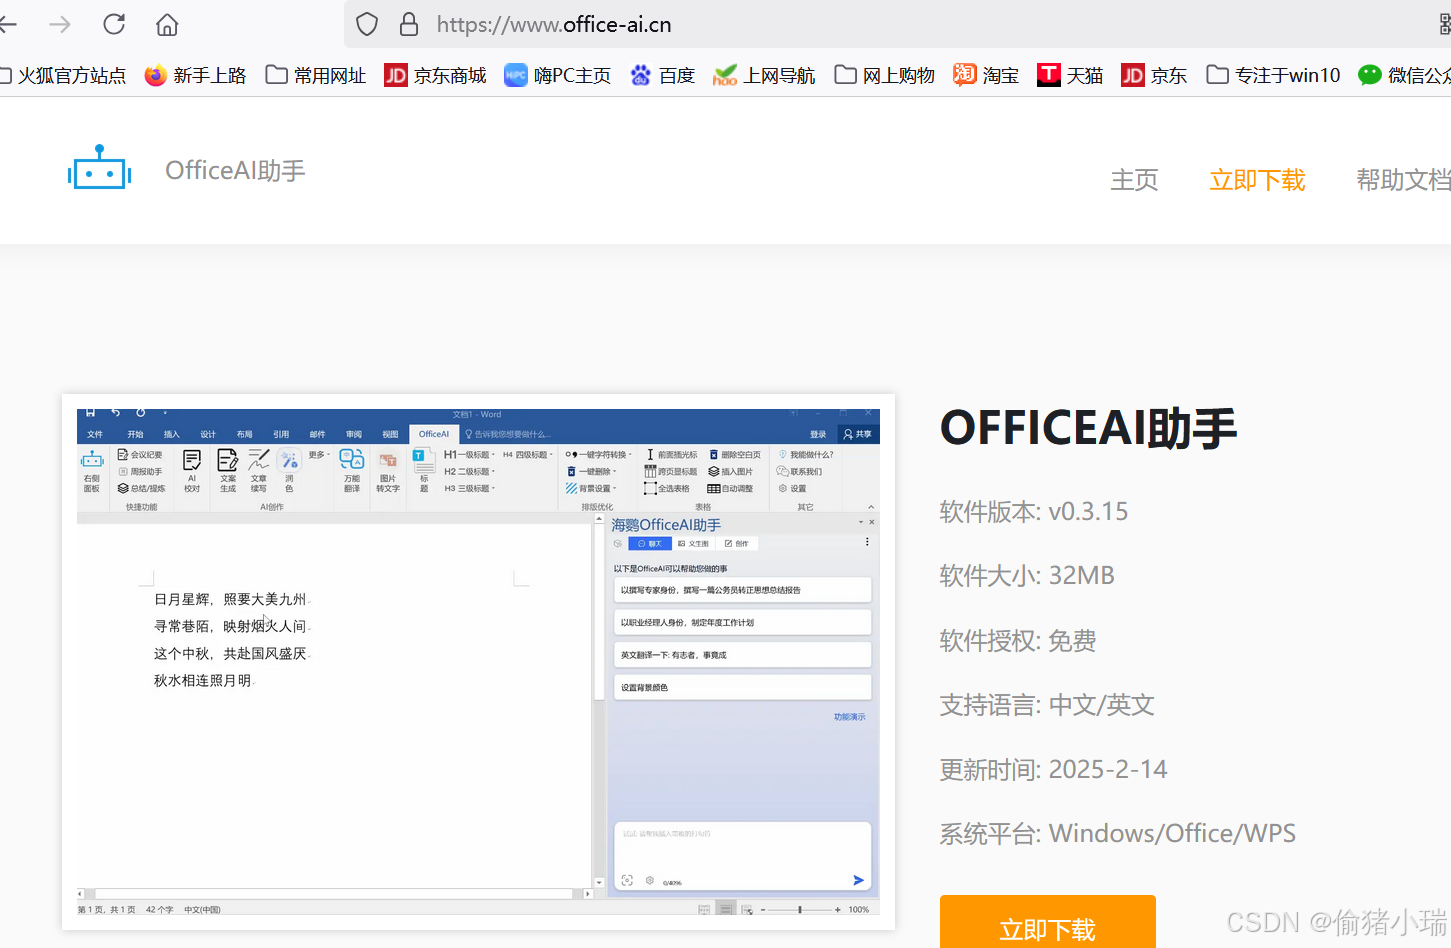Viewport: 1451px width, 948px height.
Task: Open the 京东商城 bookmark
Action: [436, 75]
